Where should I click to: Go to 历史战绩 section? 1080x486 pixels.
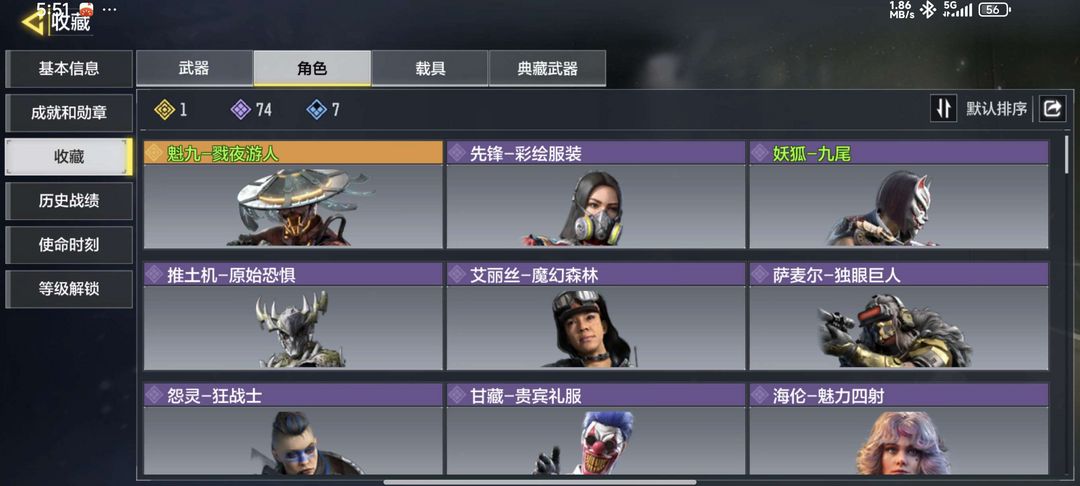click(69, 201)
